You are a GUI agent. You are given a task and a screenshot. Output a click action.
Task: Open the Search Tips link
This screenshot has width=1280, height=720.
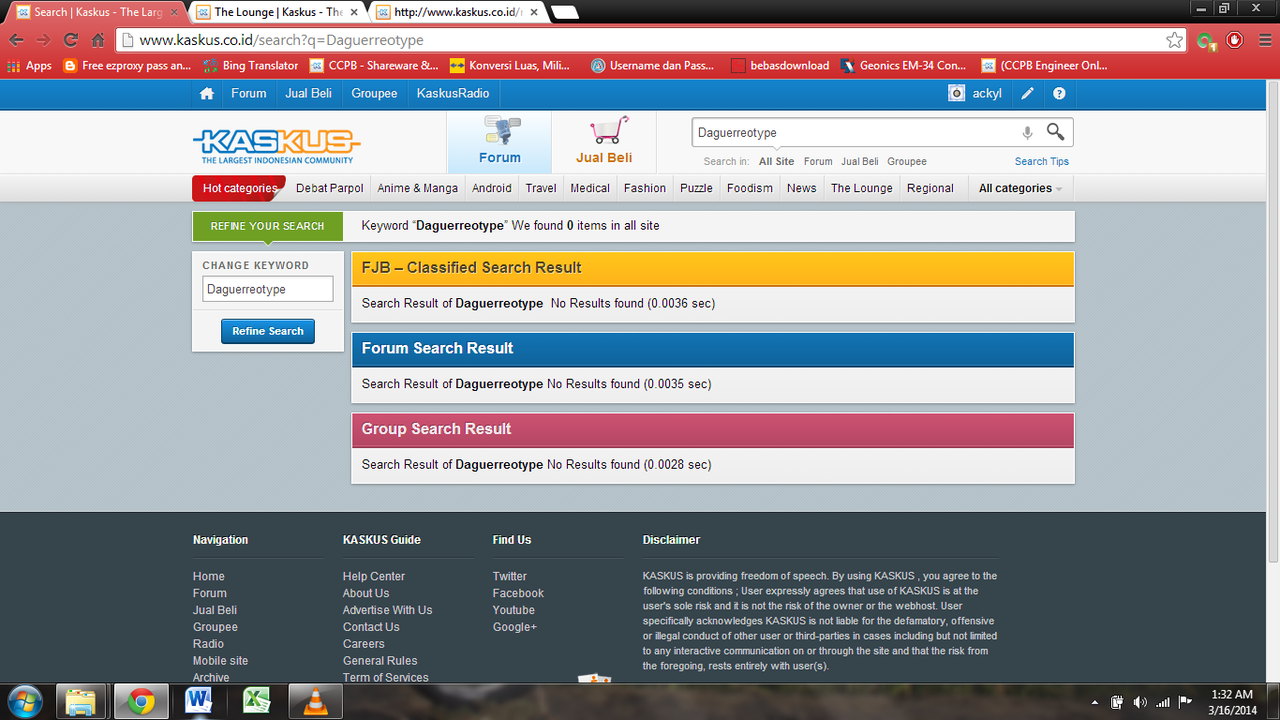[x=1042, y=161]
